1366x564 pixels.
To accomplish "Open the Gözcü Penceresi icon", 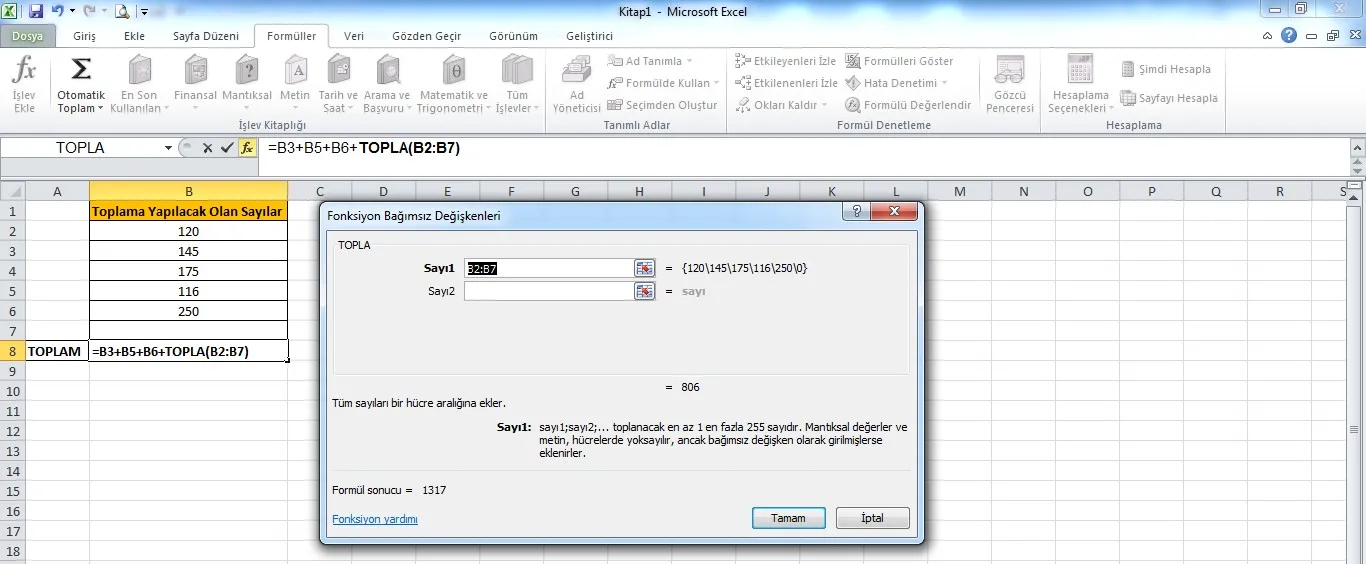I will click(1009, 72).
